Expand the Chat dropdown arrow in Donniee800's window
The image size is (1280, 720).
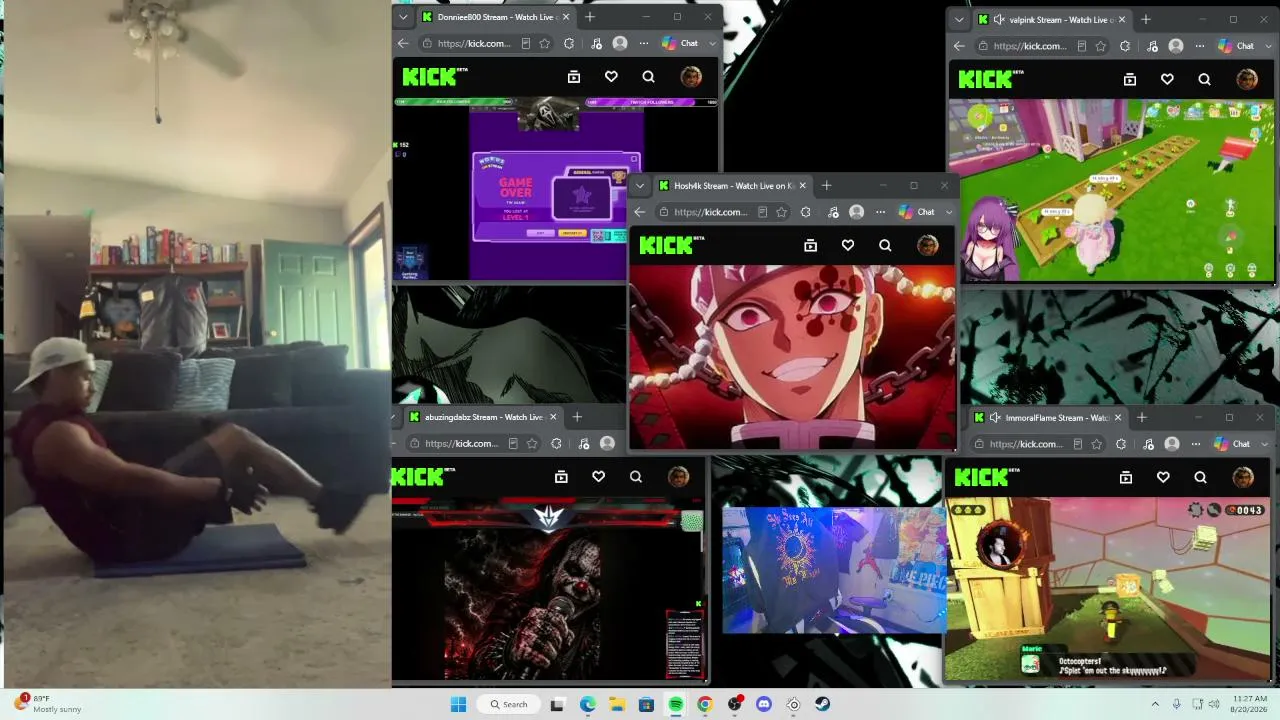point(712,44)
